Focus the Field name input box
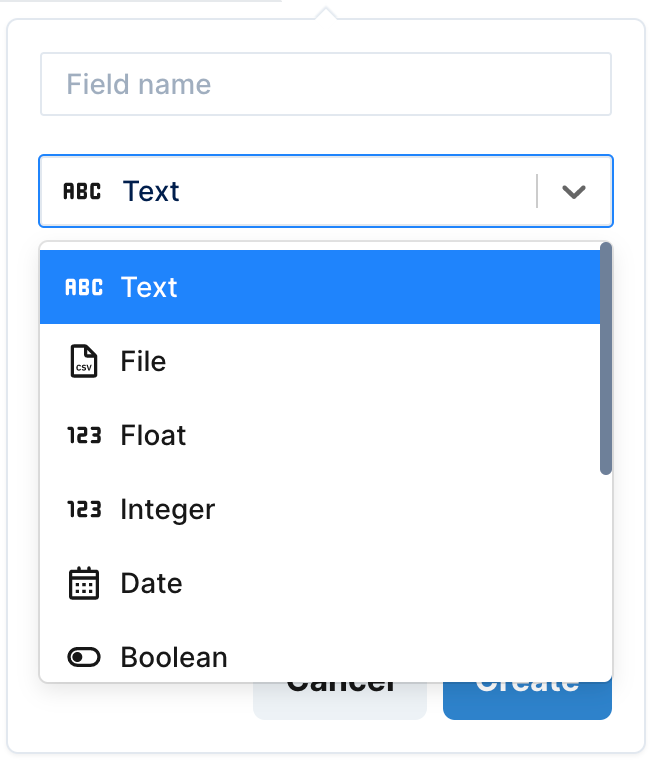This screenshot has height=774, width=662. 325,84
